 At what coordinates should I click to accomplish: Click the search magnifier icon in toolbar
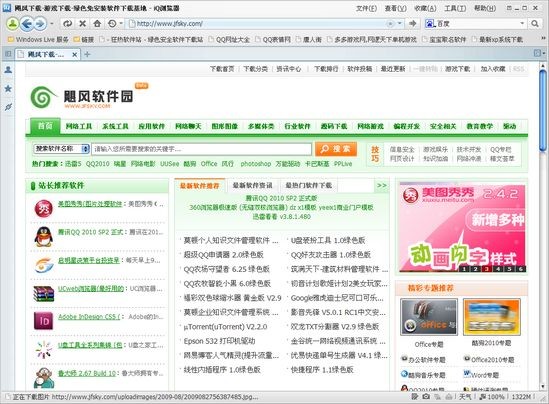pyautogui.click(x=535, y=23)
